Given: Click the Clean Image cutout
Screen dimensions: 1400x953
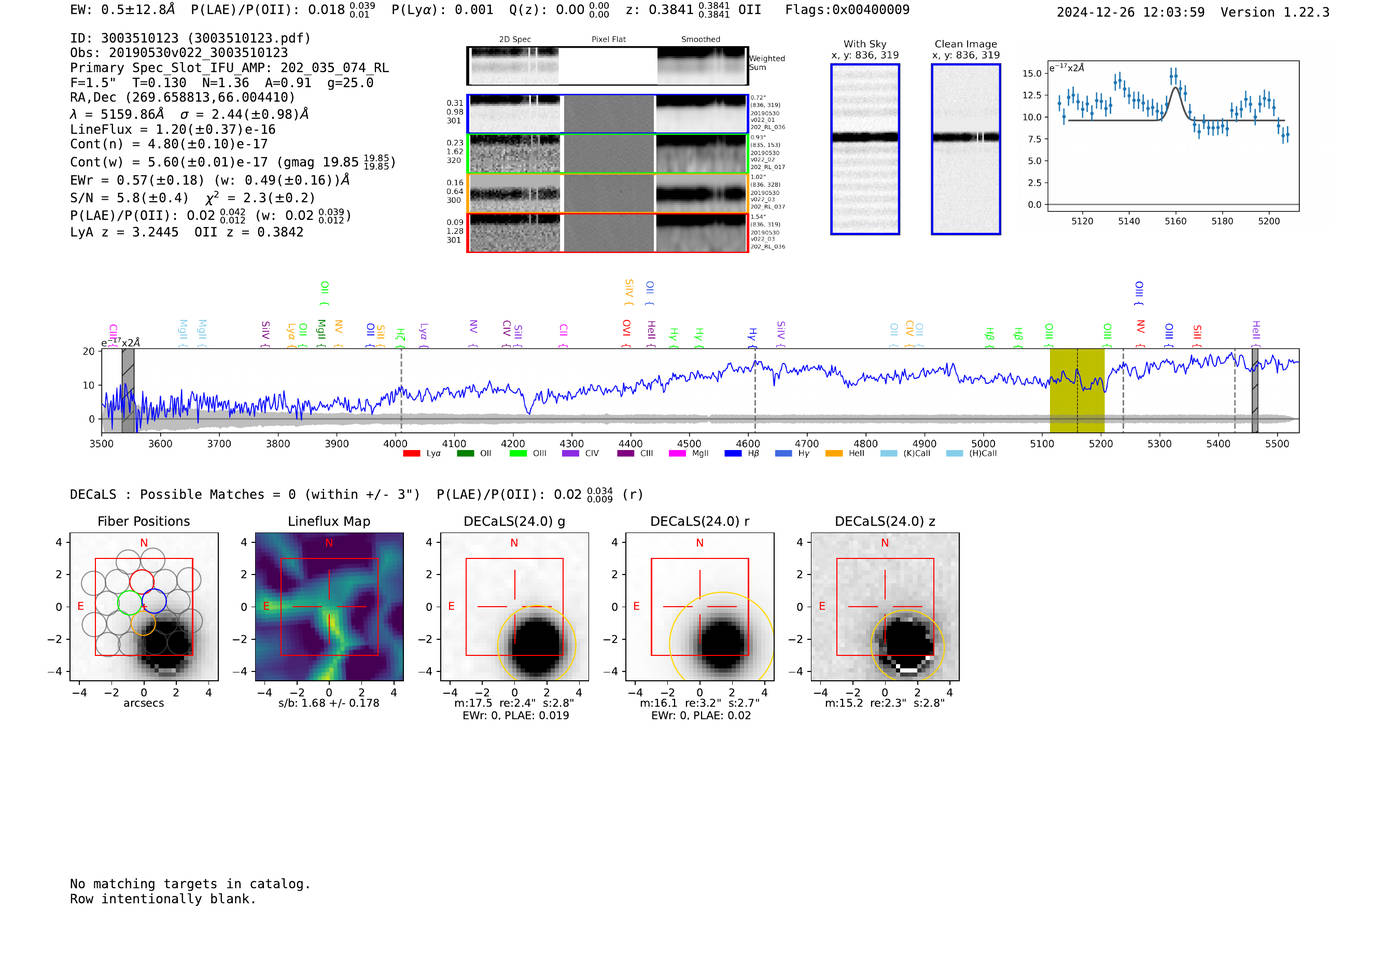Looking at the screenshot, I should (x=966, y=149).
